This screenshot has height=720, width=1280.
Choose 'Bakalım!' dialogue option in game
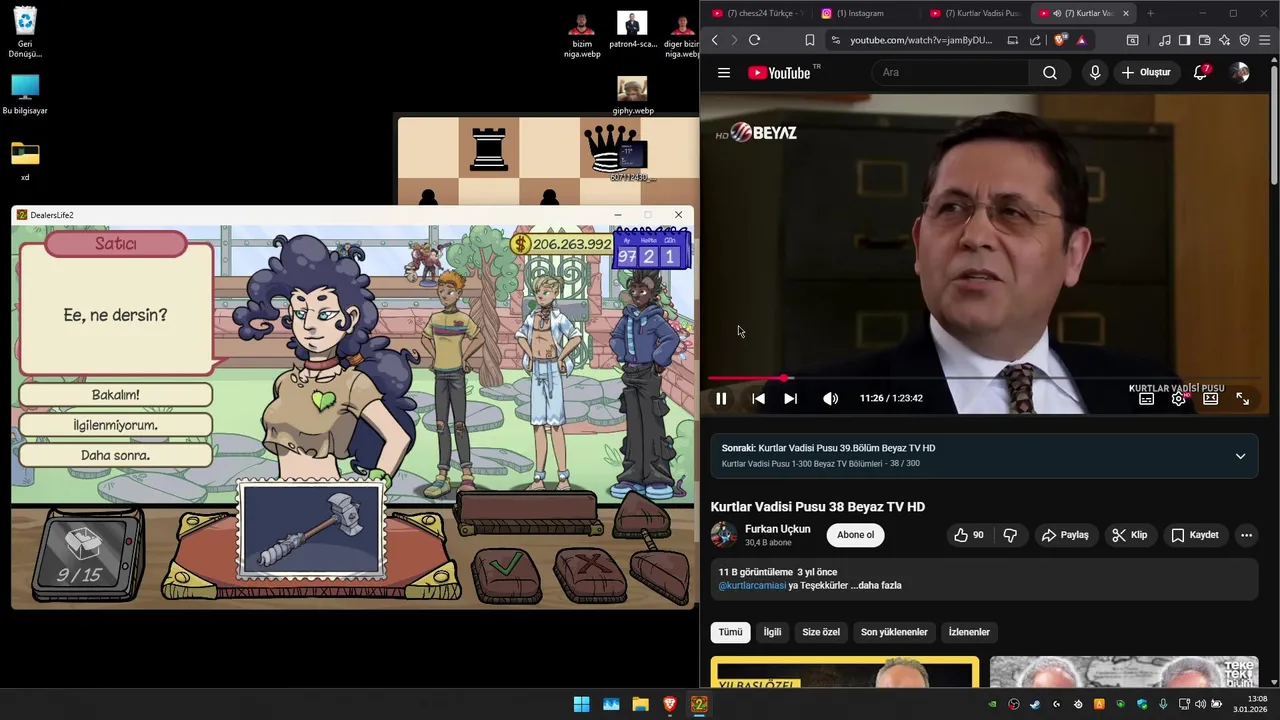click(116, 395)
